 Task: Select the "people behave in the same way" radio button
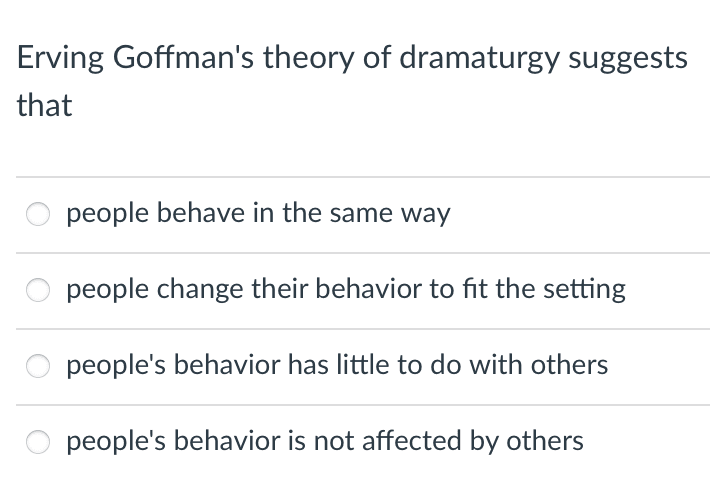39,215
